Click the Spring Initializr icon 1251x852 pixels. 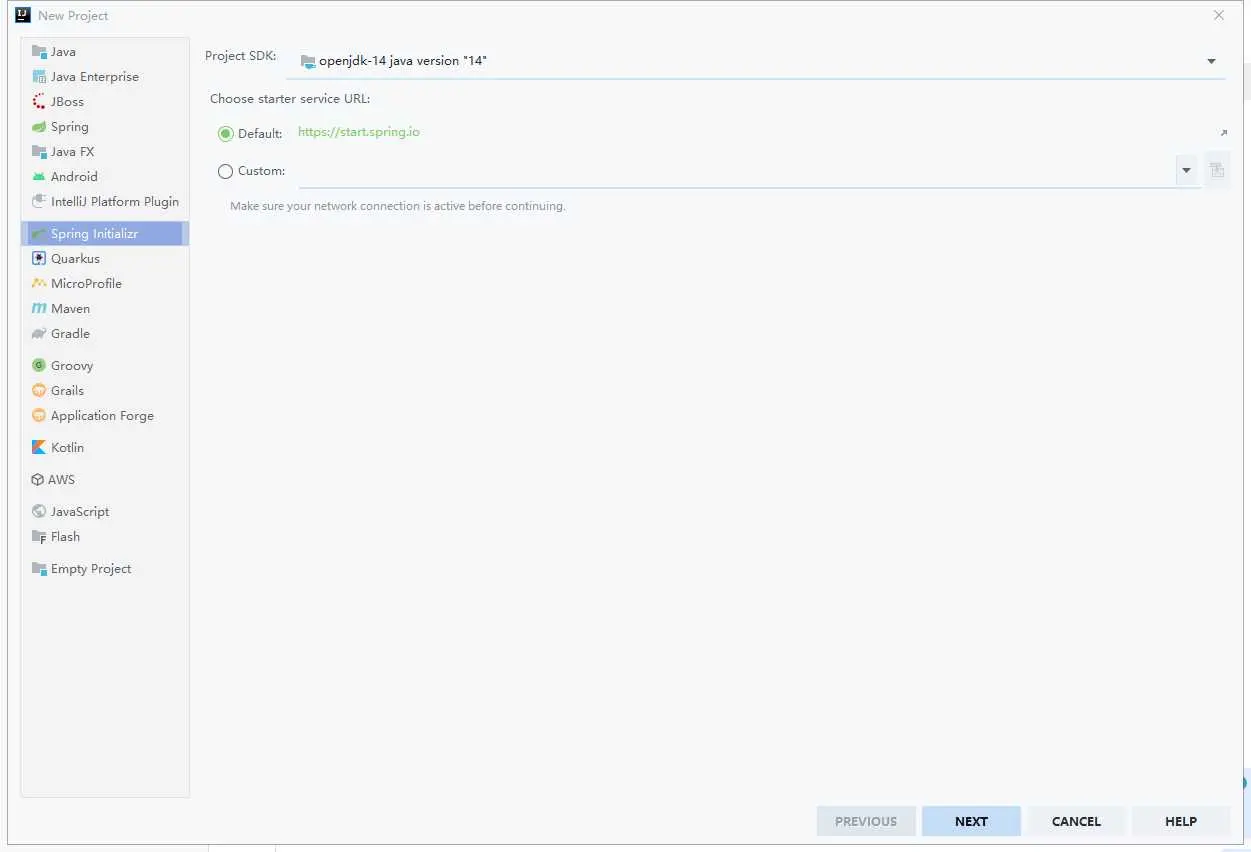pyautogui.click(x=39, y=234)
